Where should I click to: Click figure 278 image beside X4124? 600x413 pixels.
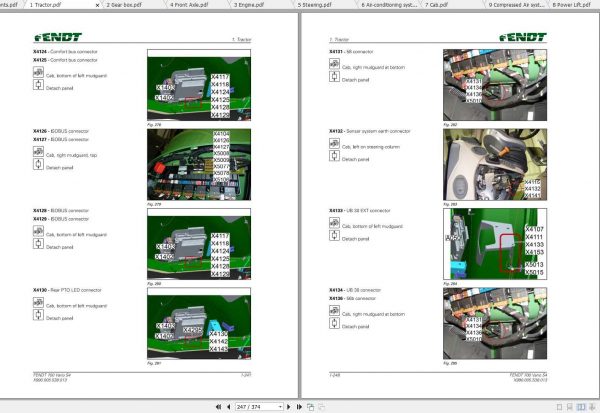point(199,85)
